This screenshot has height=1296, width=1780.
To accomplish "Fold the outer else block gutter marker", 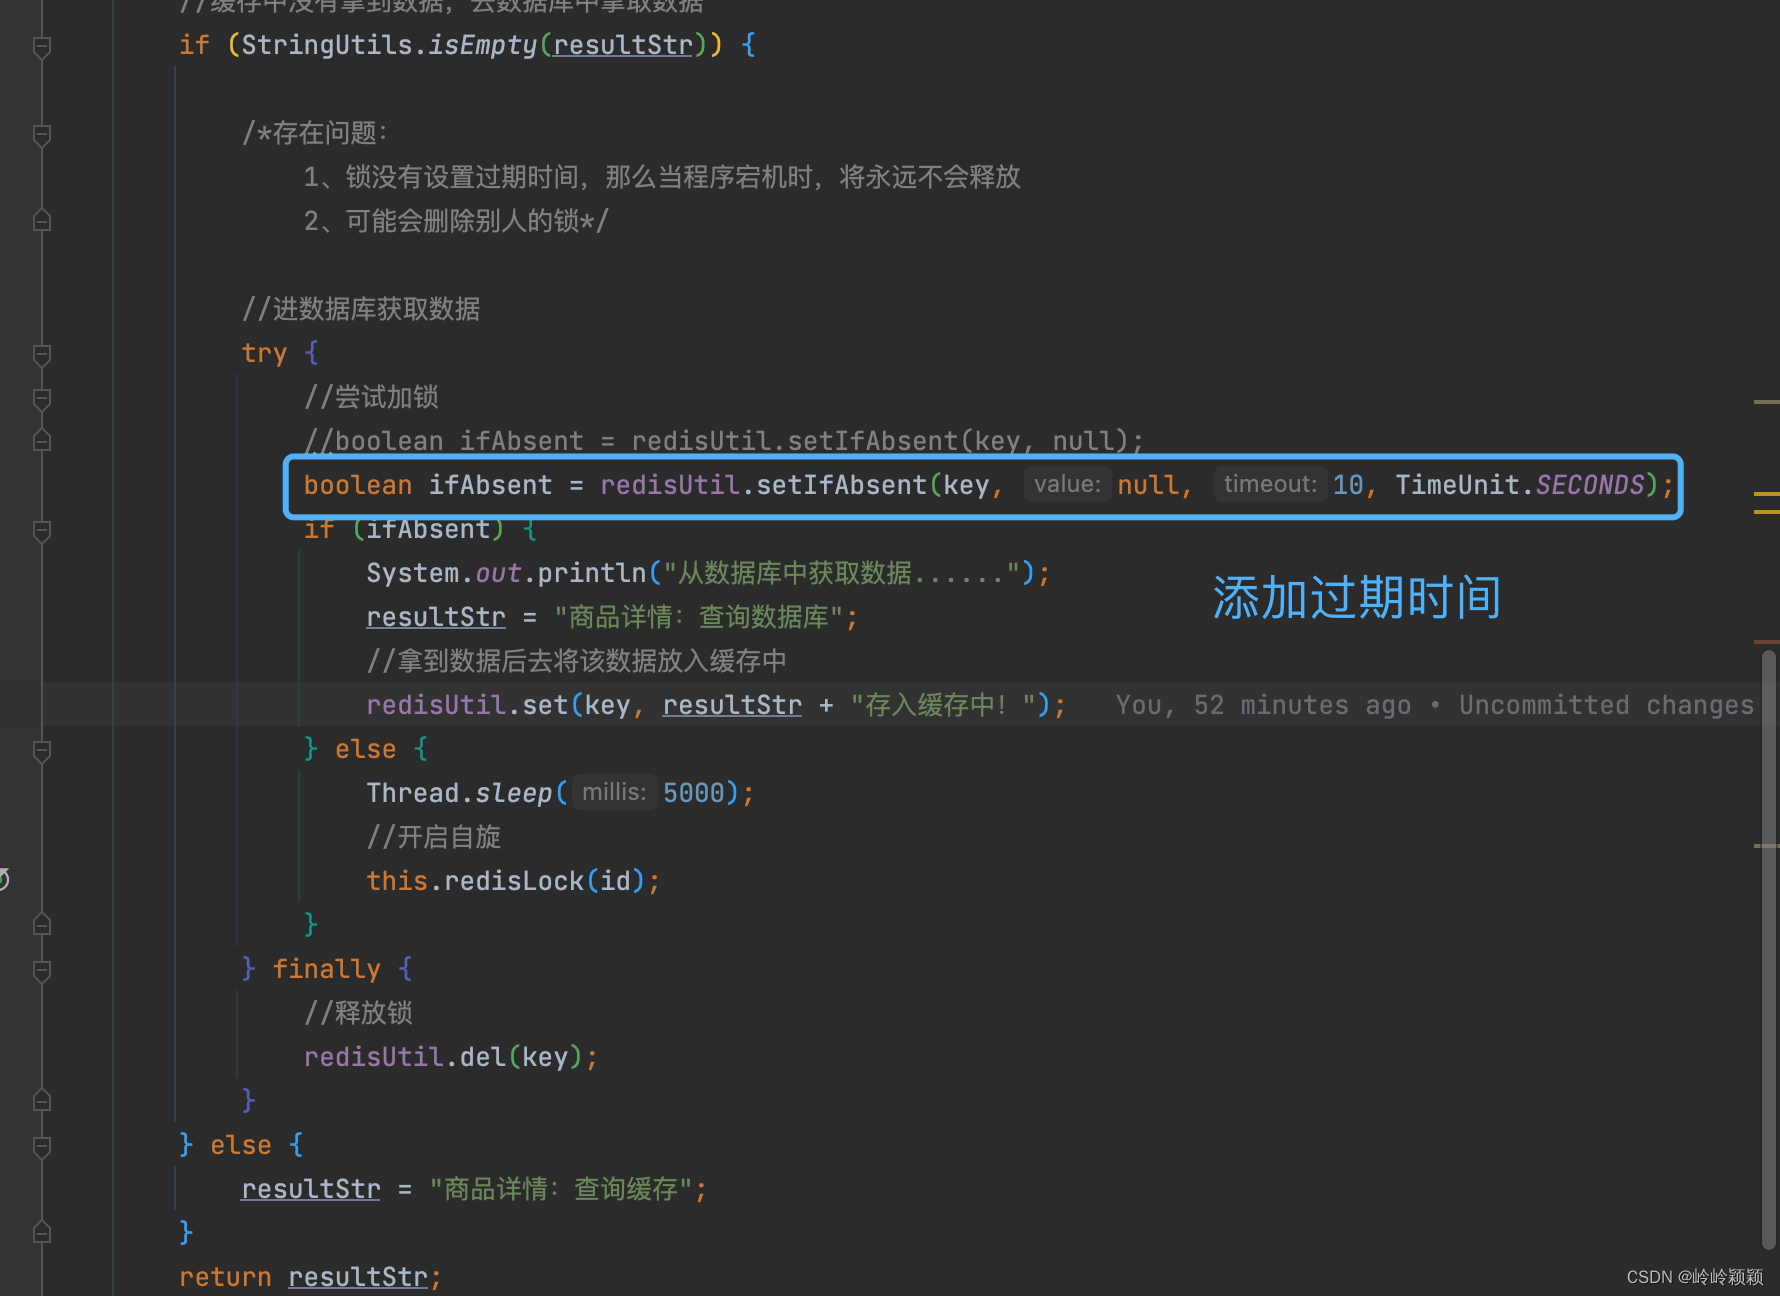I will (42, 1146).
